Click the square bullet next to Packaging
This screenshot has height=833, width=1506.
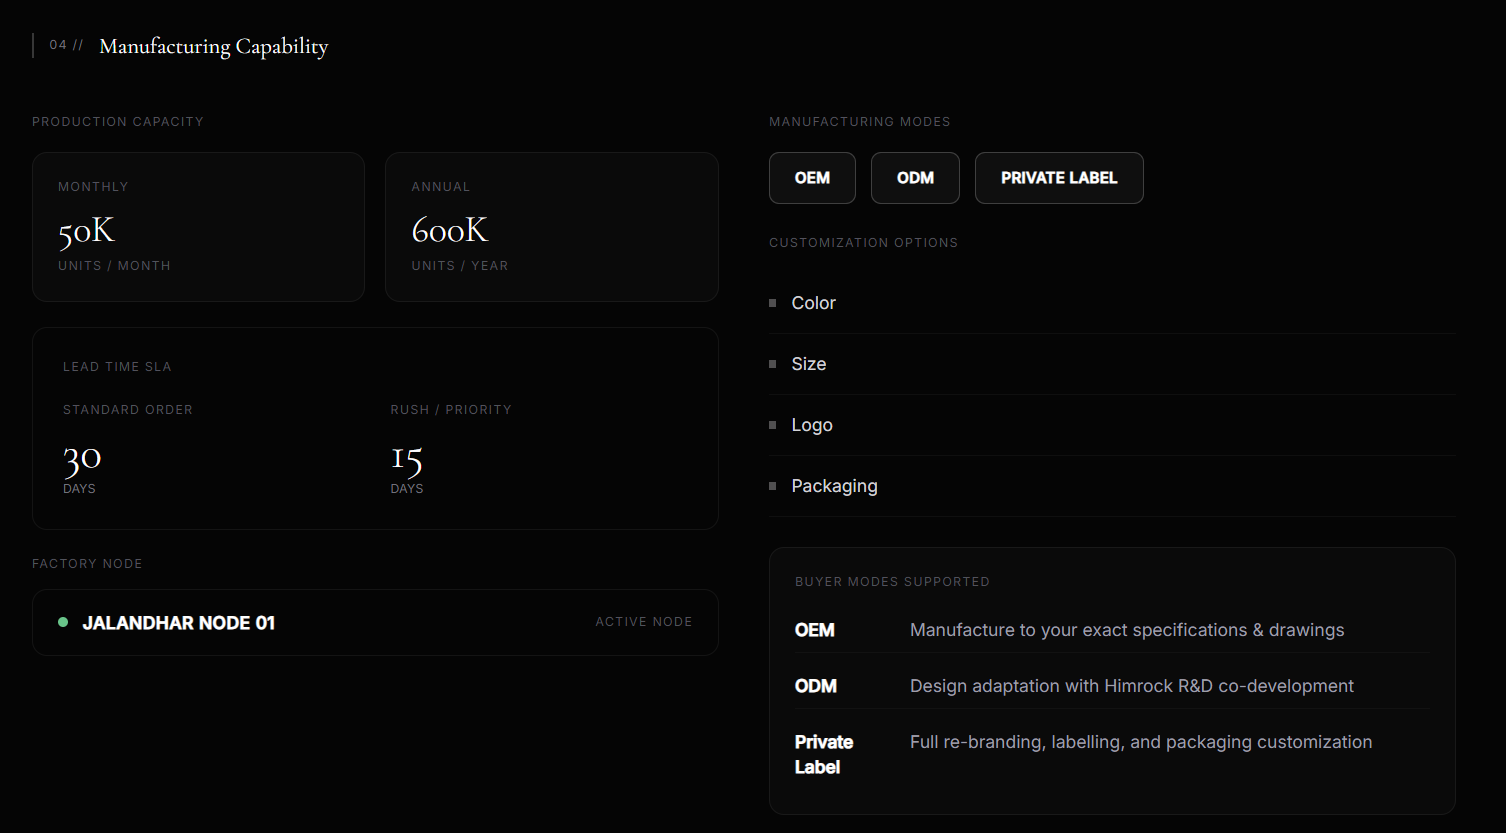point(772,486)
